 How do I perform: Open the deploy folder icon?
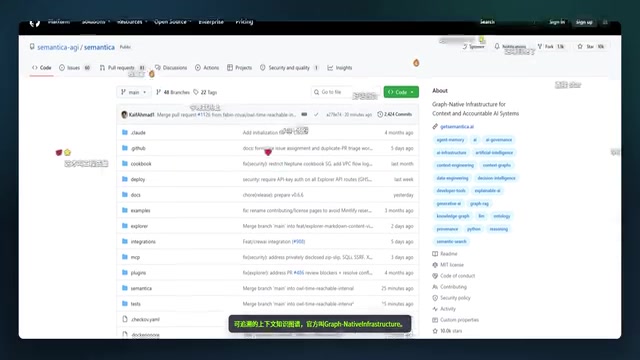tap(125, 179)
